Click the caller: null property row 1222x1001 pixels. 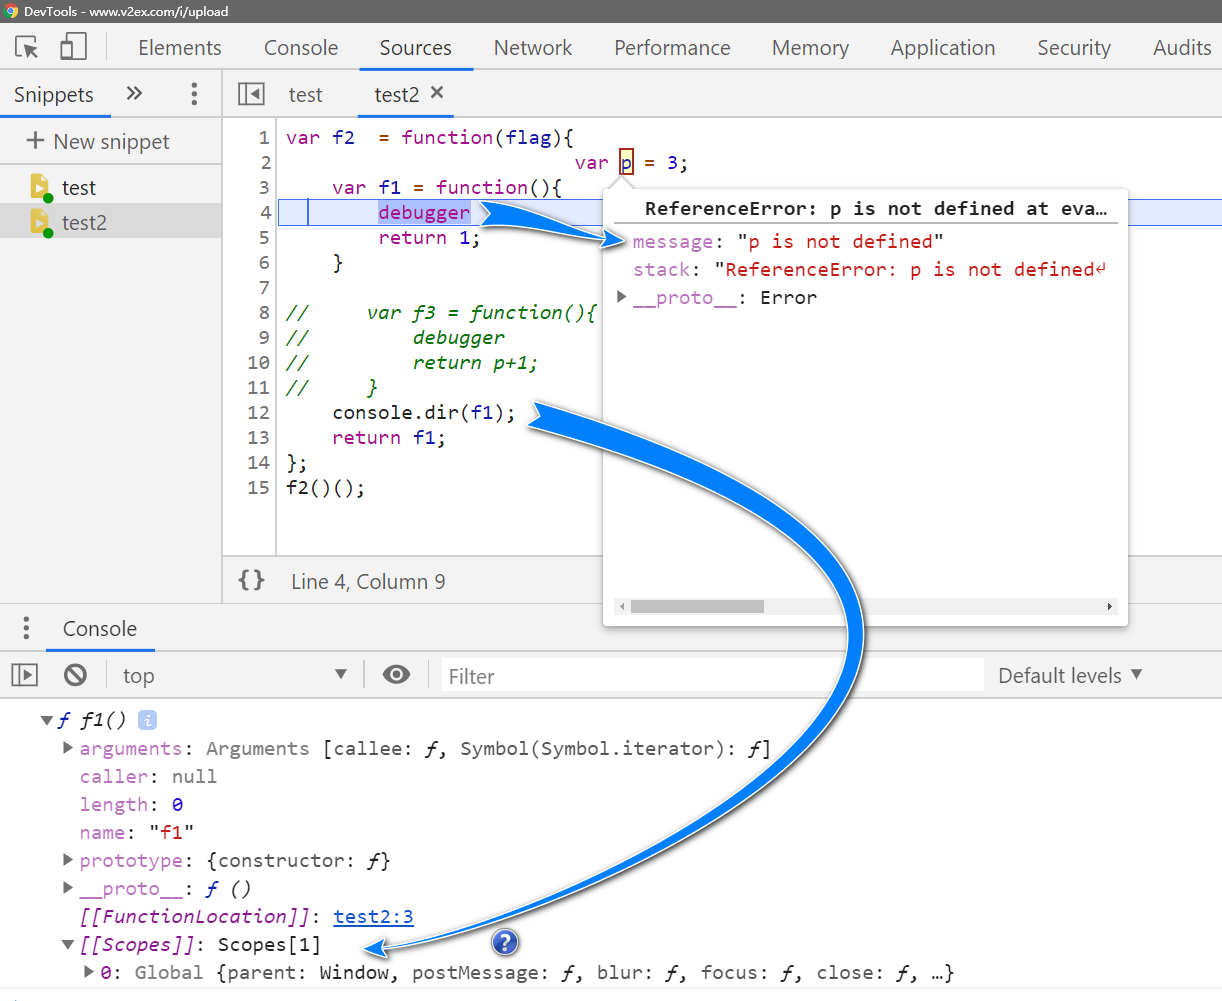[148, 776]
